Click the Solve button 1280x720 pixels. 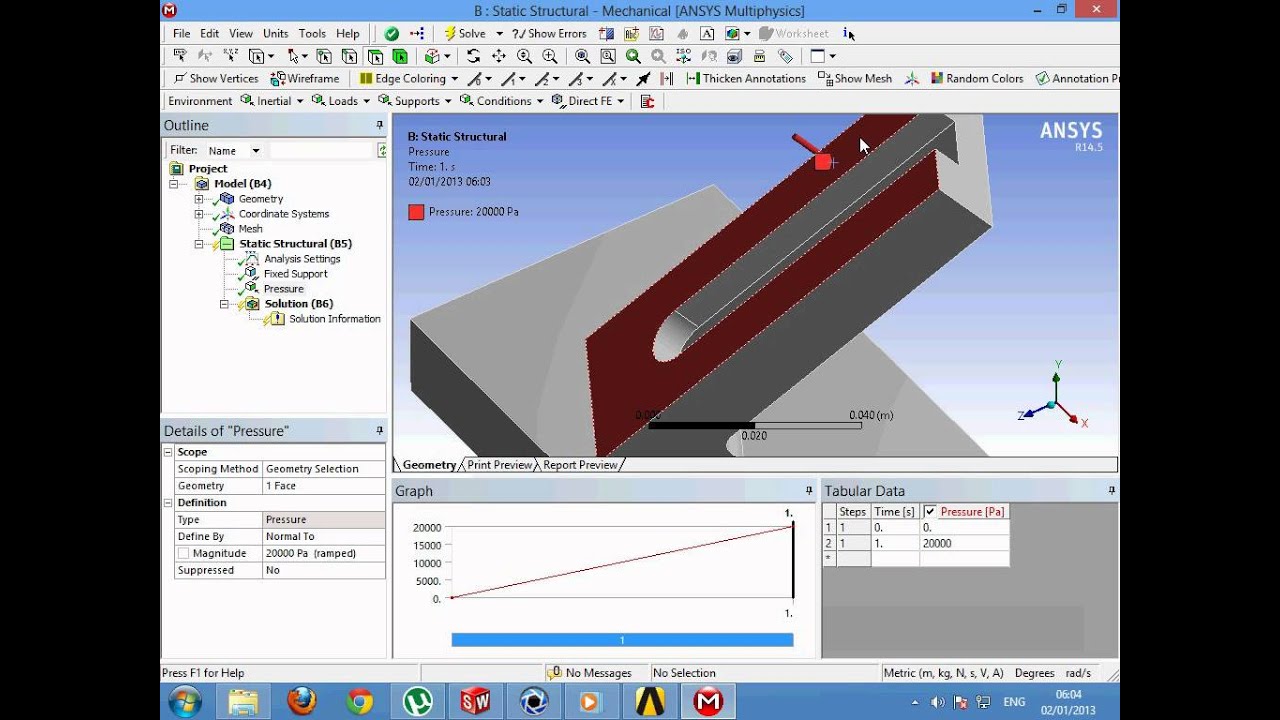point(464,33)
